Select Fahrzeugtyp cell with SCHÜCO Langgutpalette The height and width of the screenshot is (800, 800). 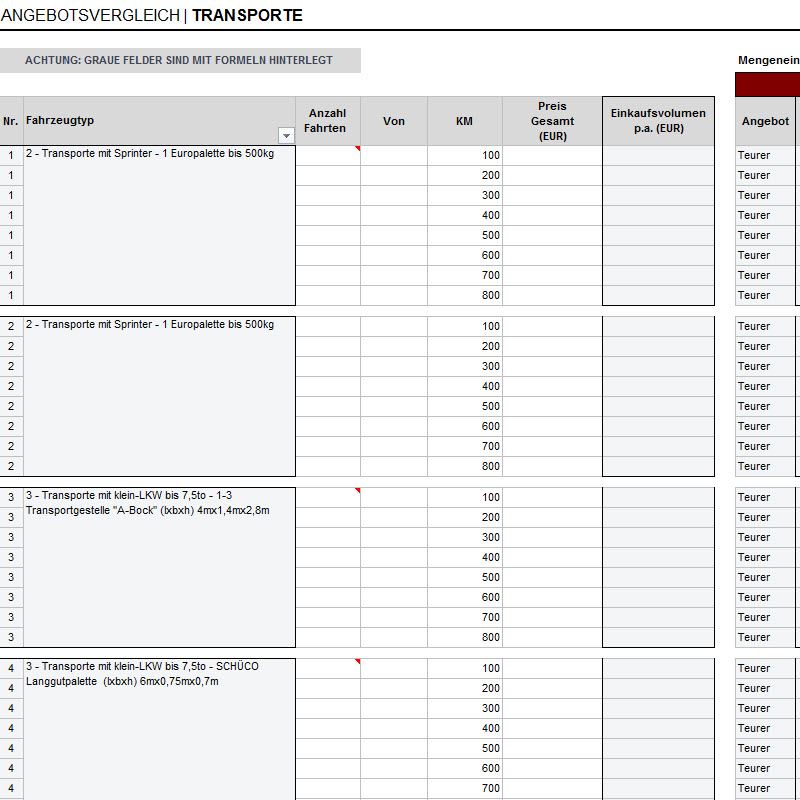tap(159, 673)
